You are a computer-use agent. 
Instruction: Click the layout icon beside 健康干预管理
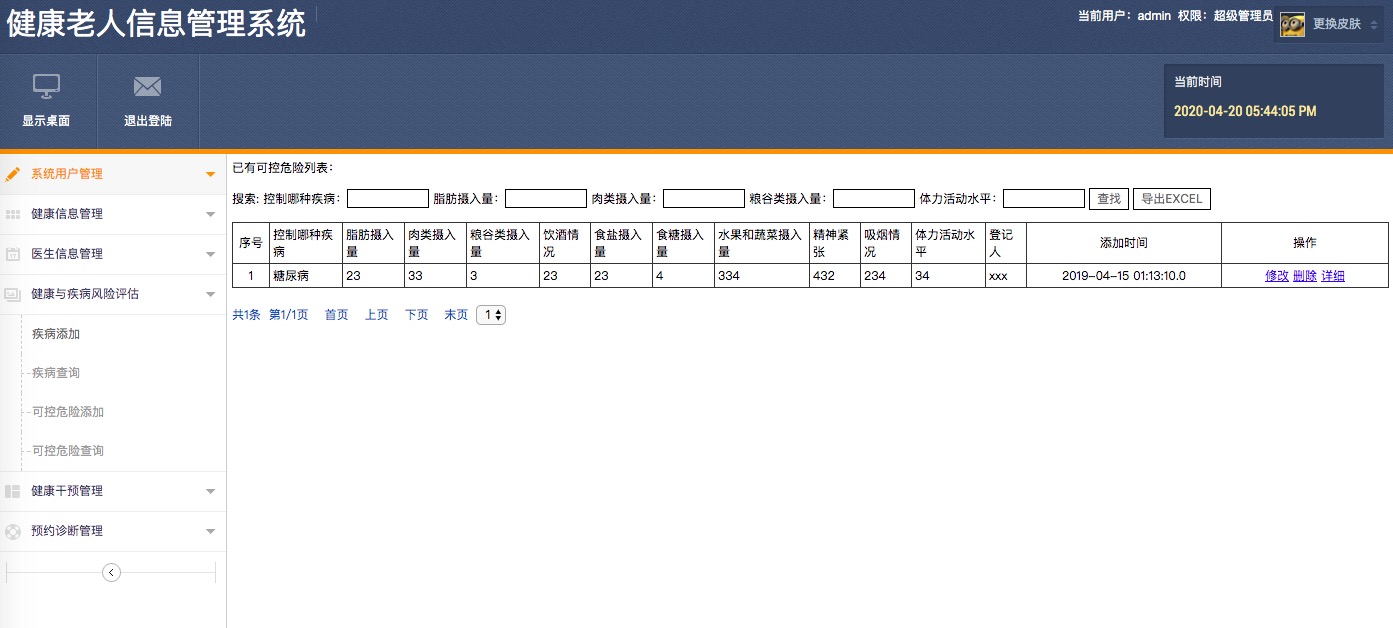[13, 491]
